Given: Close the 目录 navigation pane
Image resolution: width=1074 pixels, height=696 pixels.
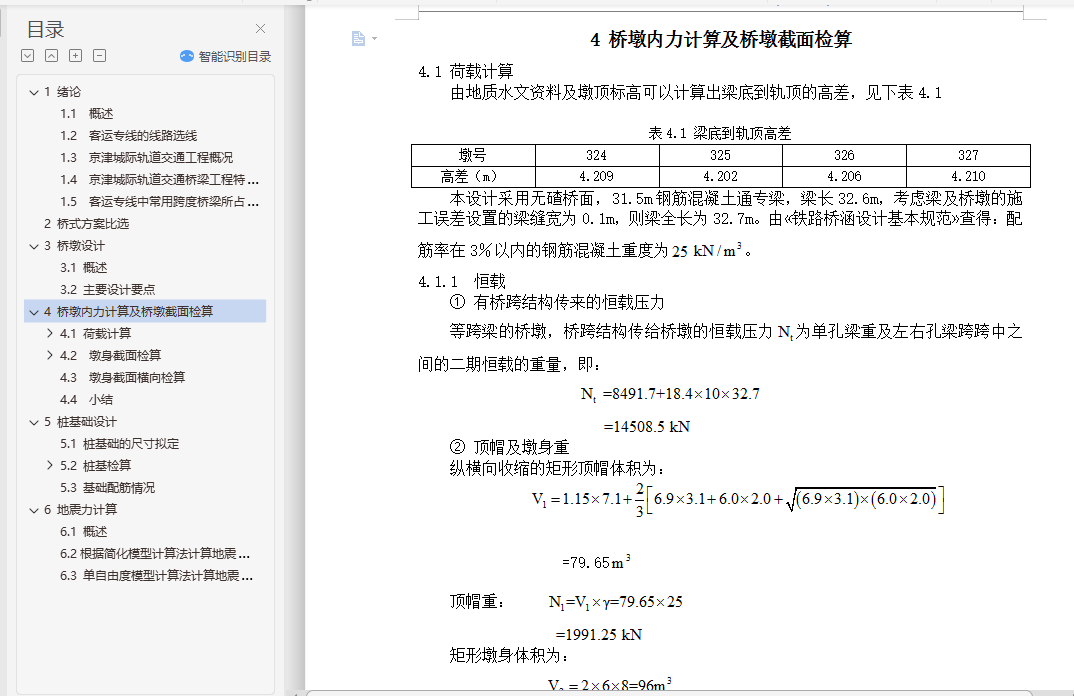Looking at the screenshot, I should tap(260, 29).
